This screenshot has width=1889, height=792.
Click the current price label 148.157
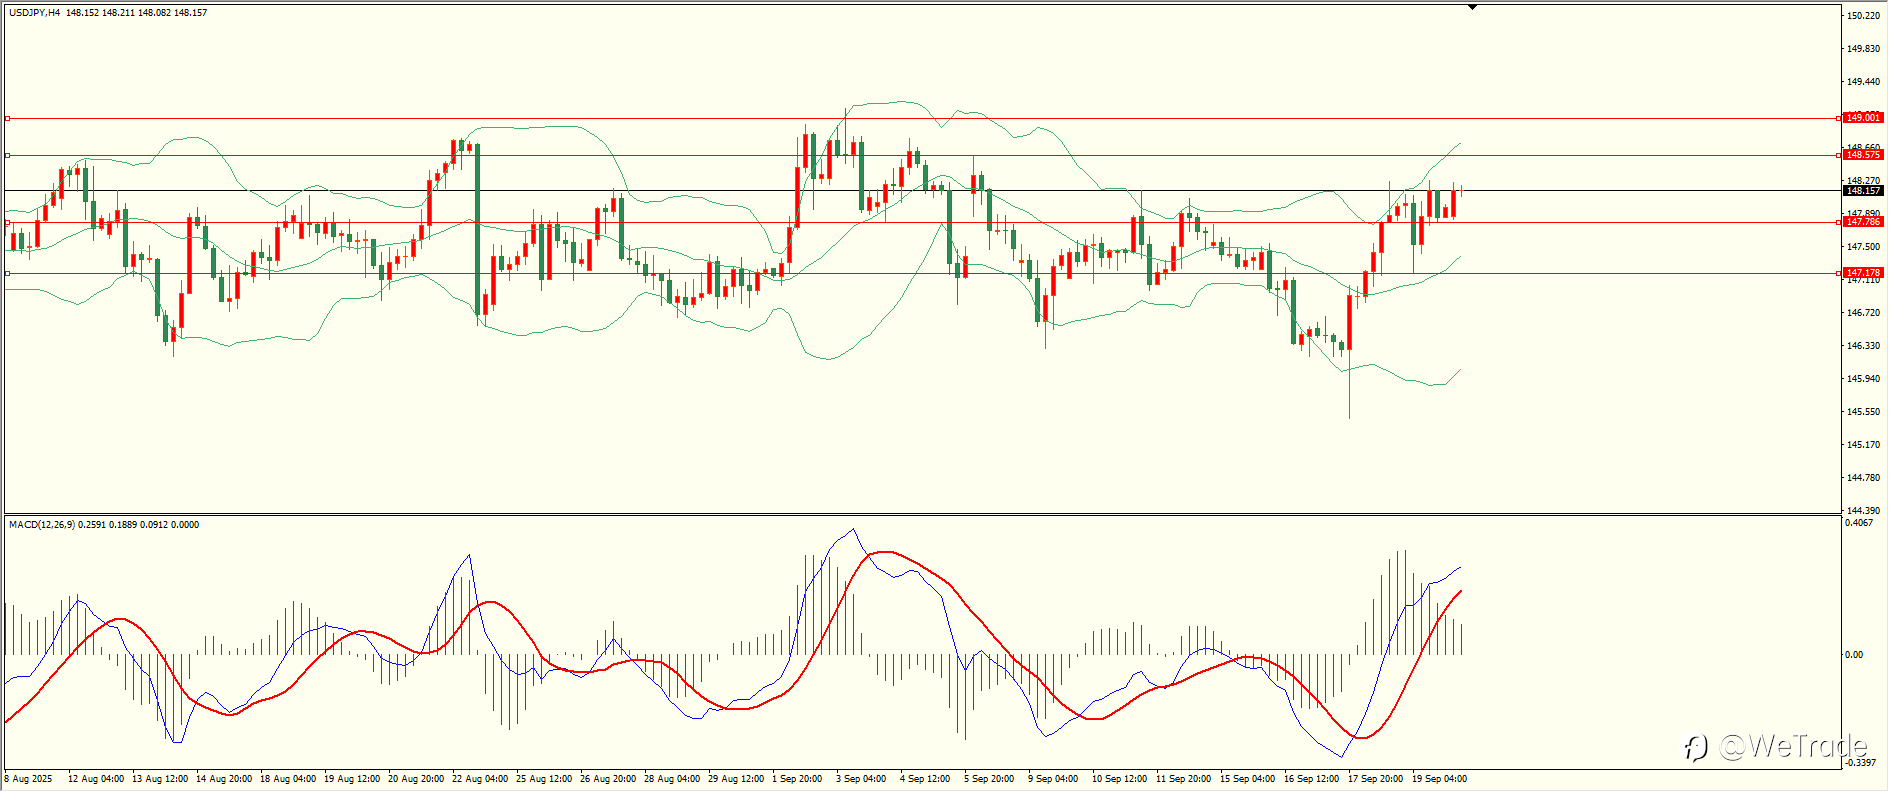click(1863, 191)
